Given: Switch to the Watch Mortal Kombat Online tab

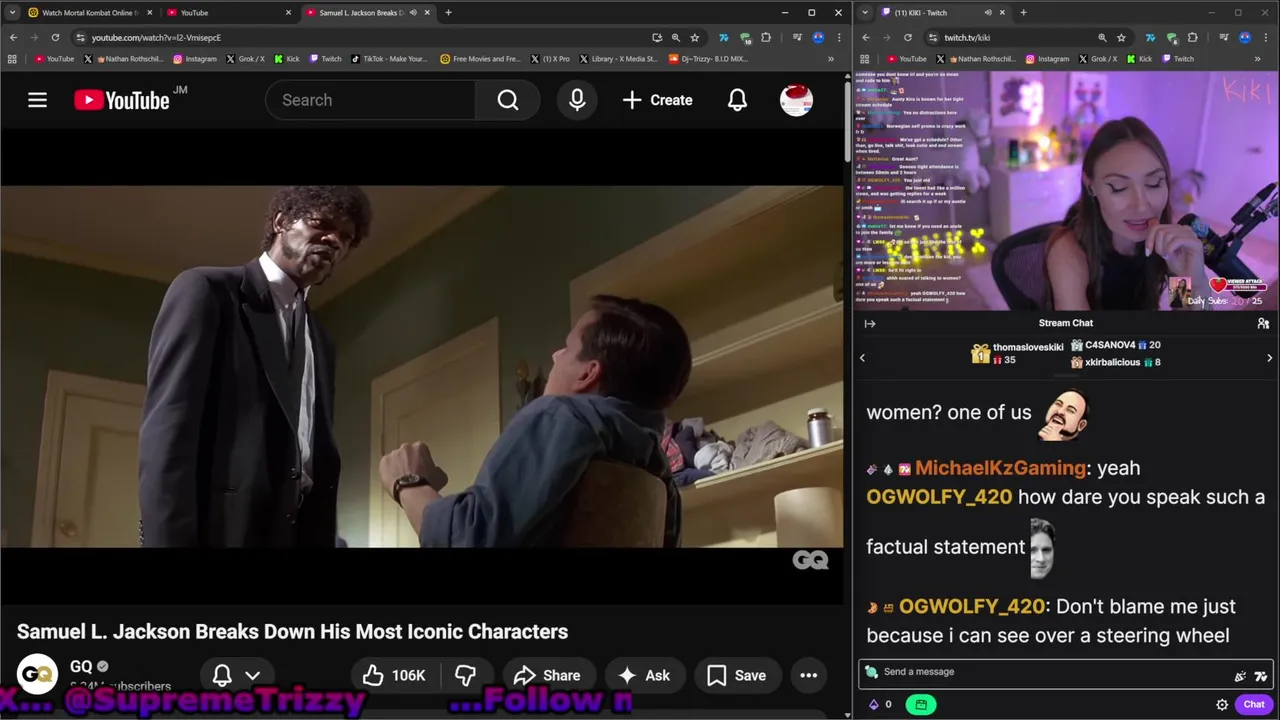Looking at the screenshot, I should point(89,13).
